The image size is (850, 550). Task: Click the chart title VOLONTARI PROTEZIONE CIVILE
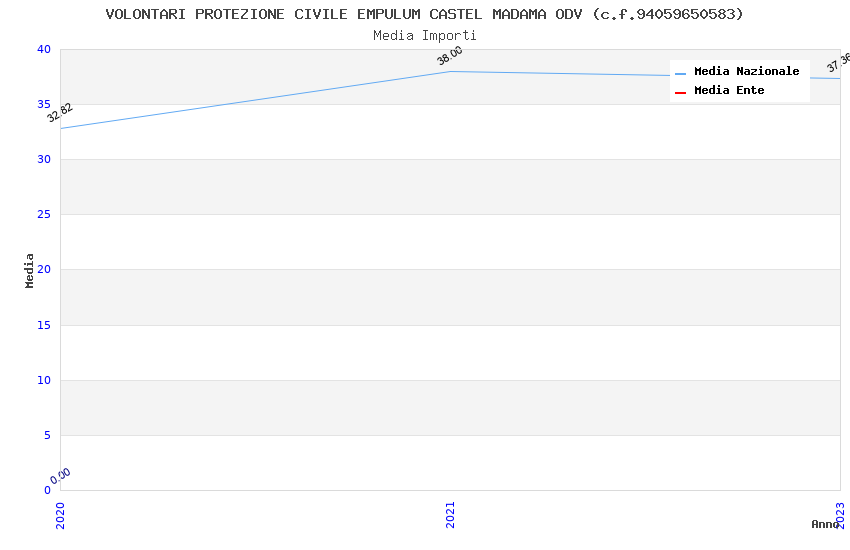click(x=424, y=14)
